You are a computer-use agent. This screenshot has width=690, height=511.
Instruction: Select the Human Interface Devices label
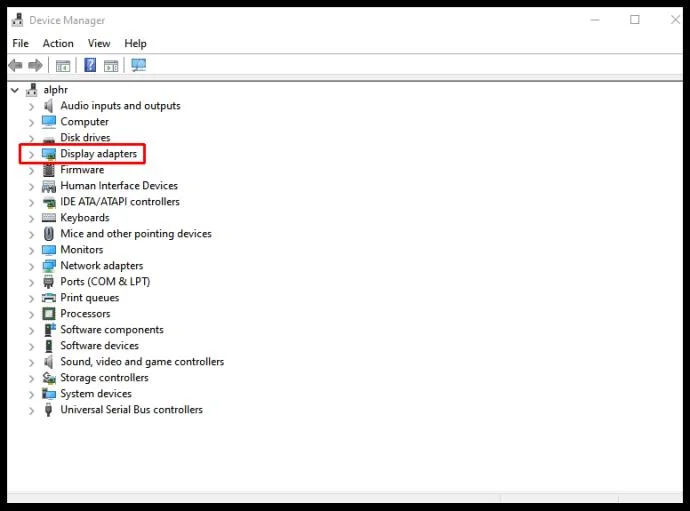pos(119,186)
